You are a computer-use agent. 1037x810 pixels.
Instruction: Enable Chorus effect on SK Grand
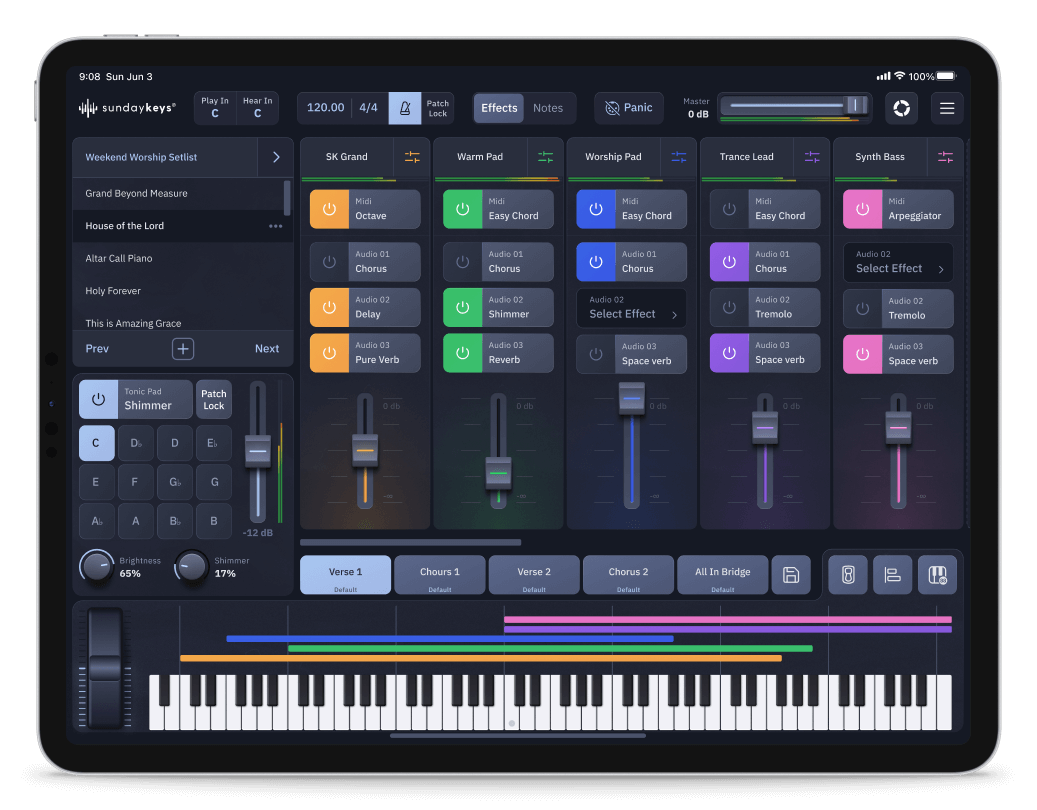pos(329,262)
